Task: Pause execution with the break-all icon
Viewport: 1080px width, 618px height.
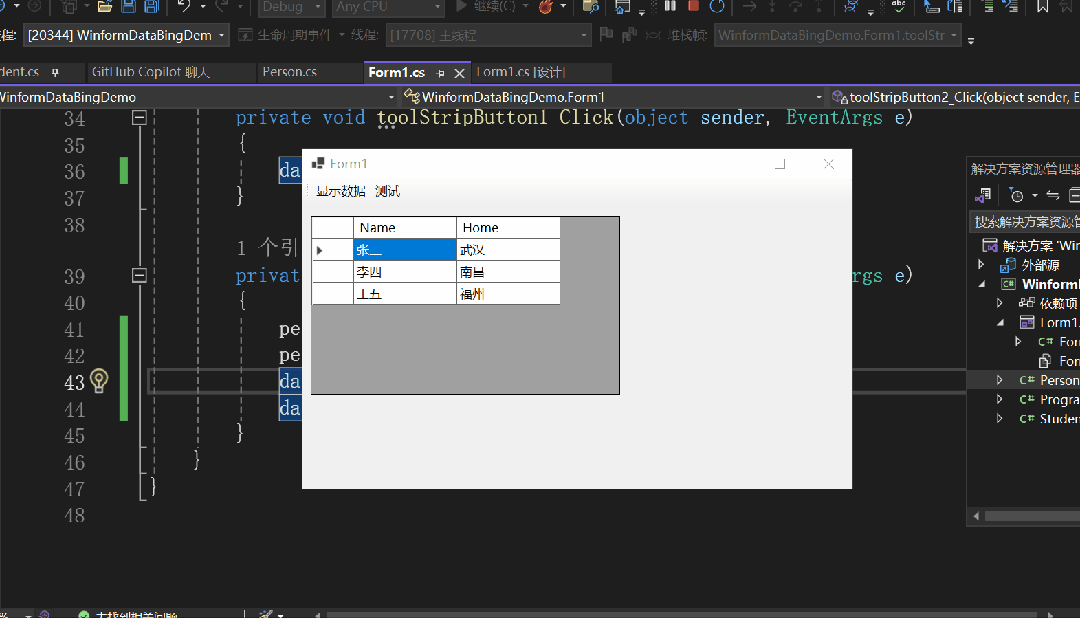Action: point(670,6)
